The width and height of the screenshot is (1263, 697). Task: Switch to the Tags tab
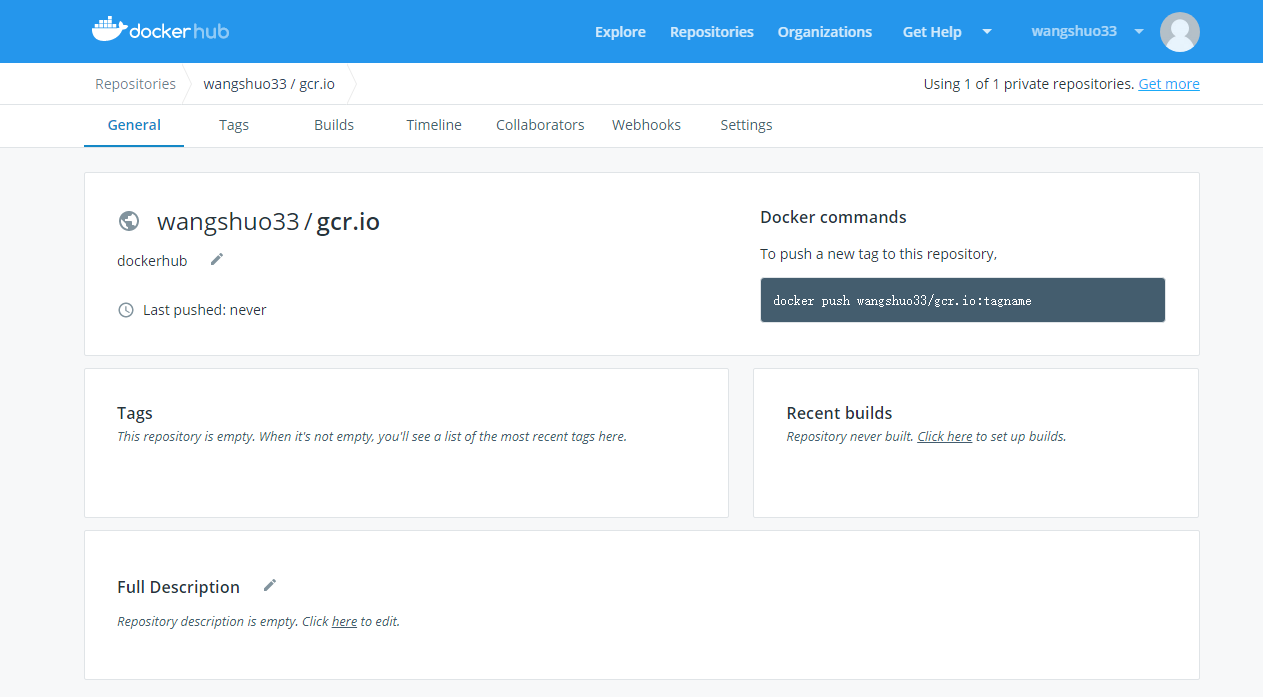click(x=234, y=125)
